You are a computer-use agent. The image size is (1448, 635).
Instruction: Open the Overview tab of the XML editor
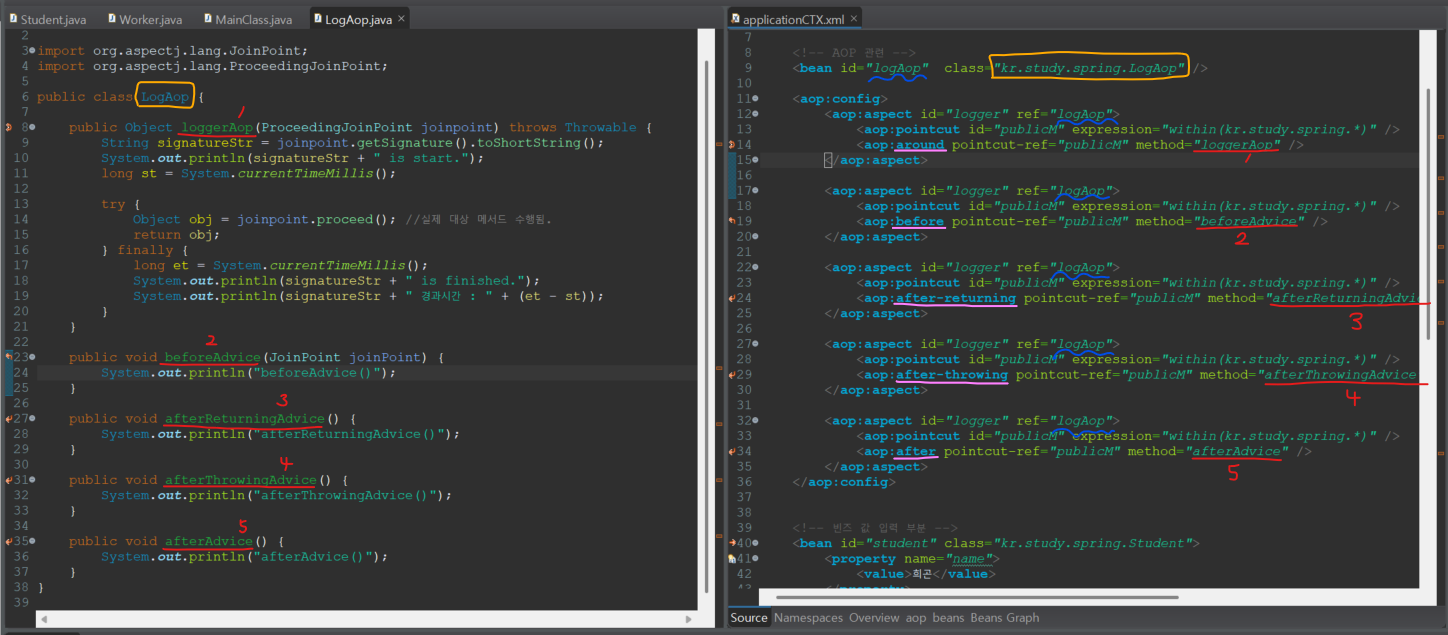coord(875,618)
